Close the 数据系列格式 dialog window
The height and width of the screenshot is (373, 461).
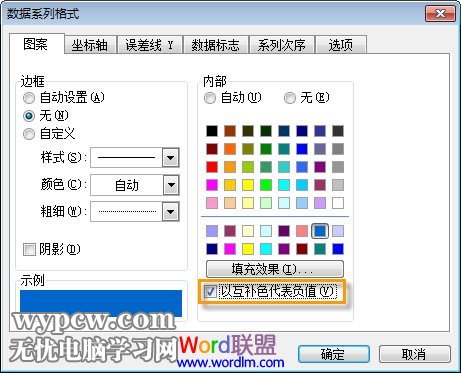(x=440, y=14)
